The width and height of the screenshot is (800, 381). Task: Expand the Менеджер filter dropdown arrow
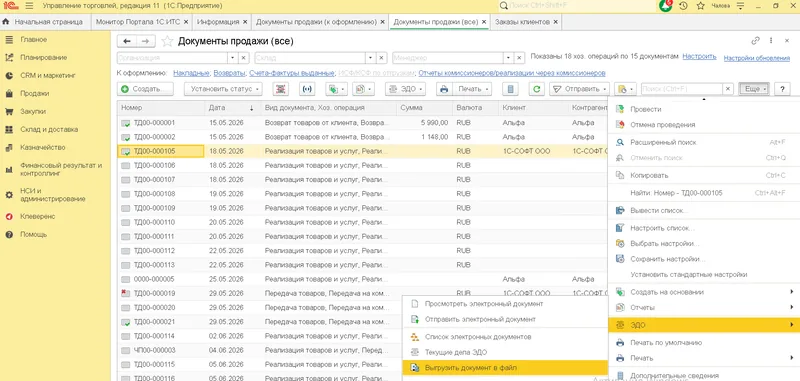[508, 58]
